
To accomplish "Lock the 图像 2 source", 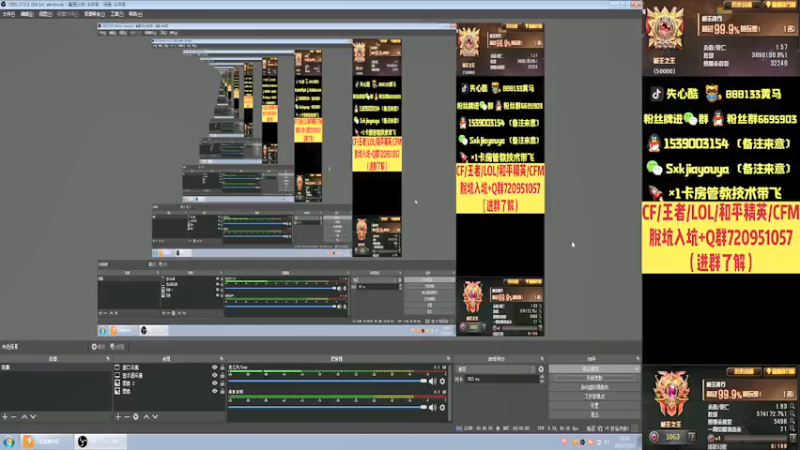I will click(222, 383).
